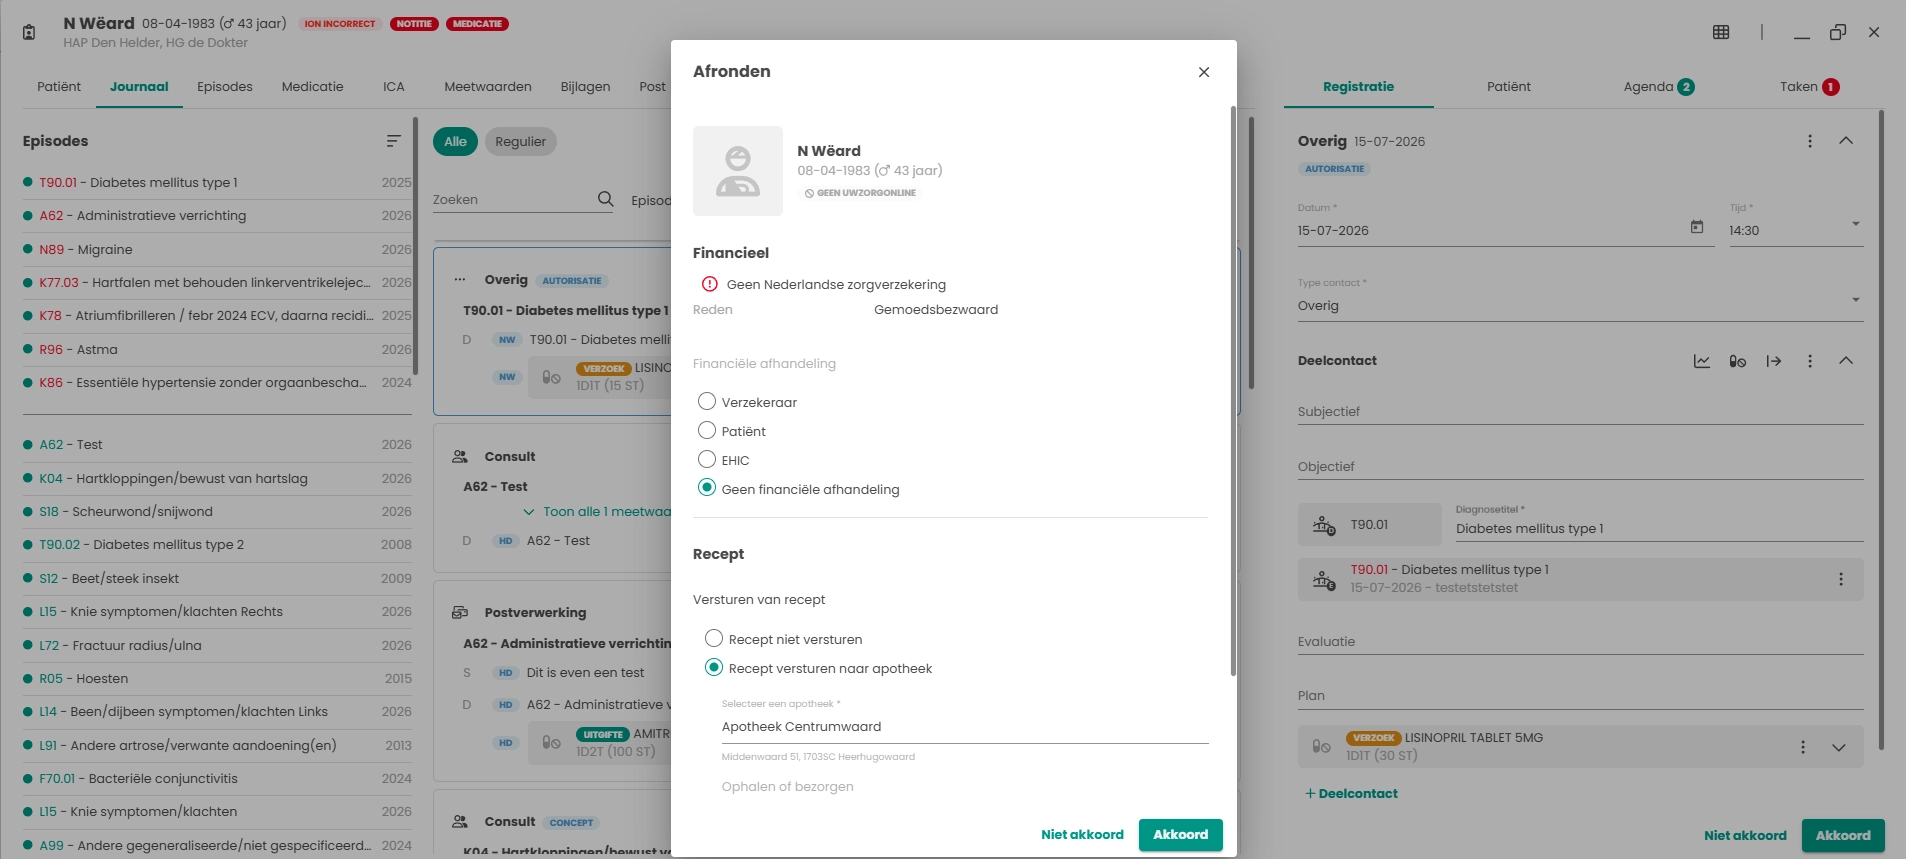The height and width of the screenshot is (859, 1906).
Task: Click the pill icon next to the AMITR journal line
Action: (x=551, y=742)
